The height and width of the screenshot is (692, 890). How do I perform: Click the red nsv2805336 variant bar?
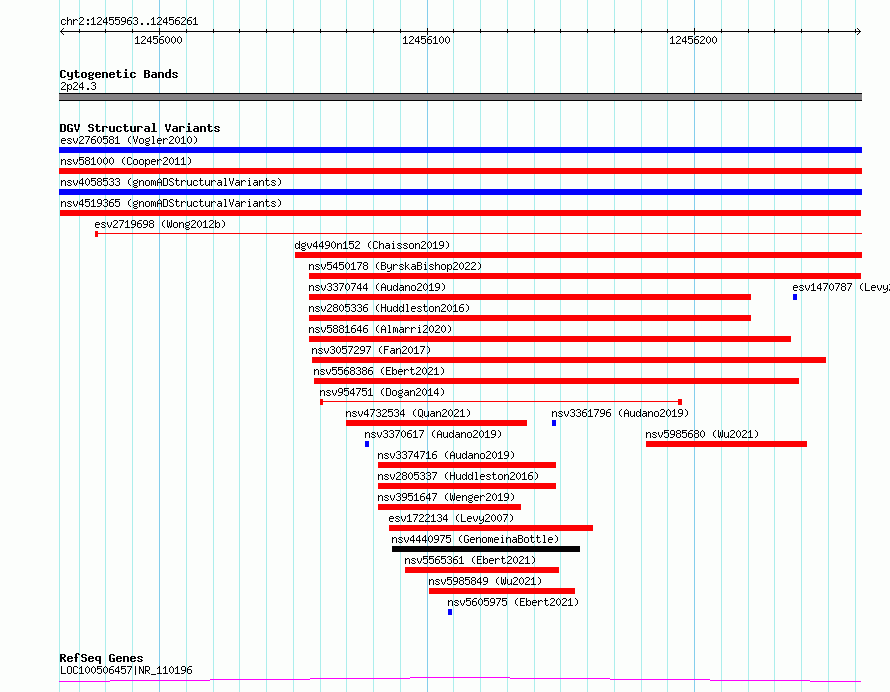coord(530,318)
